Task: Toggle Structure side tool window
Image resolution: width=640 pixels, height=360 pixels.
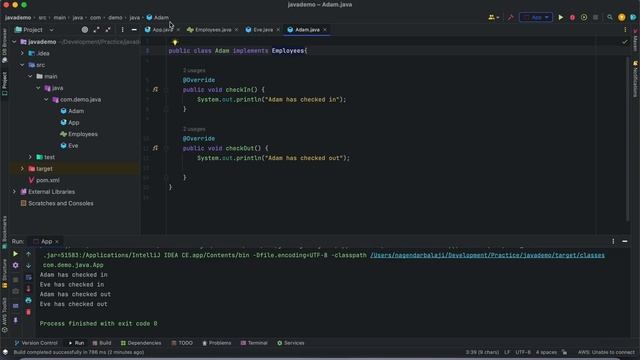Action: pos(4,274)
